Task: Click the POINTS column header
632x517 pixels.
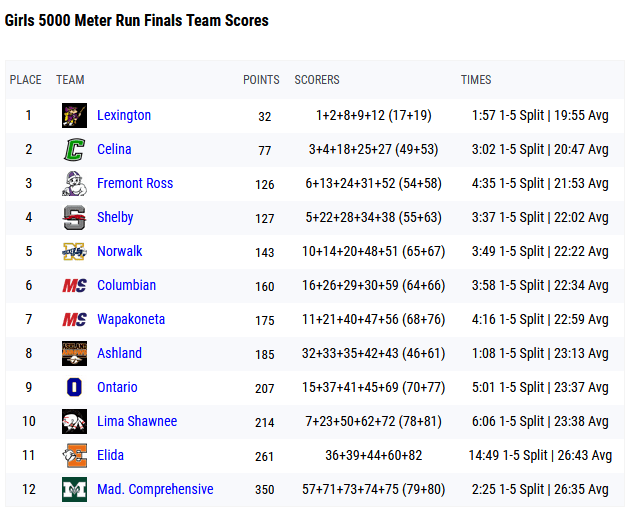Action: (261, 80)
